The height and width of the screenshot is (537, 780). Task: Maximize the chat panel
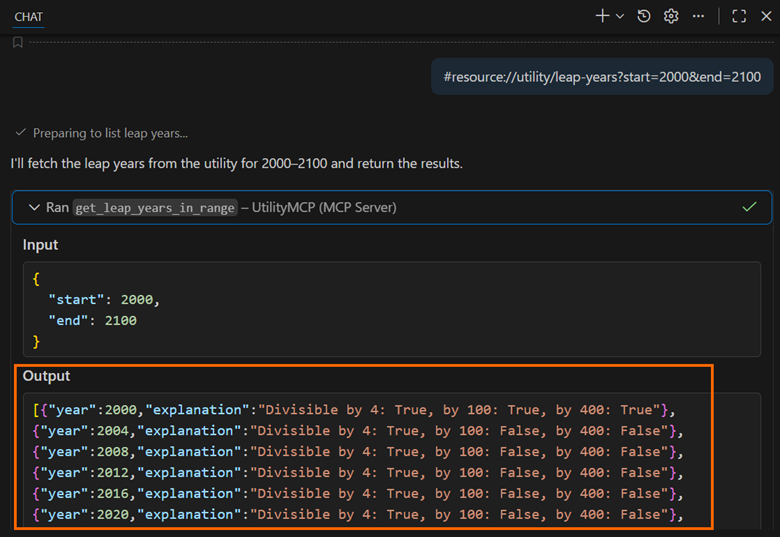pyautogui.click(x=739, y=16)
